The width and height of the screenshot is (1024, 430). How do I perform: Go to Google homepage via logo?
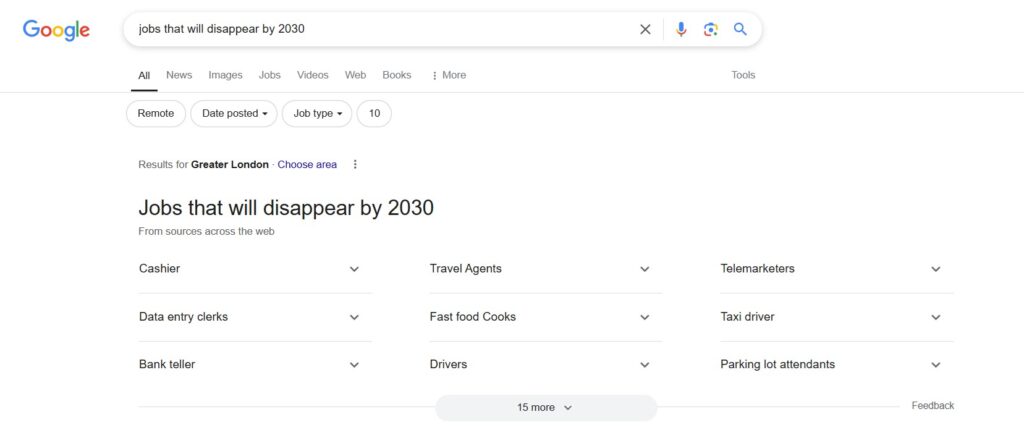tap(57, 30)
